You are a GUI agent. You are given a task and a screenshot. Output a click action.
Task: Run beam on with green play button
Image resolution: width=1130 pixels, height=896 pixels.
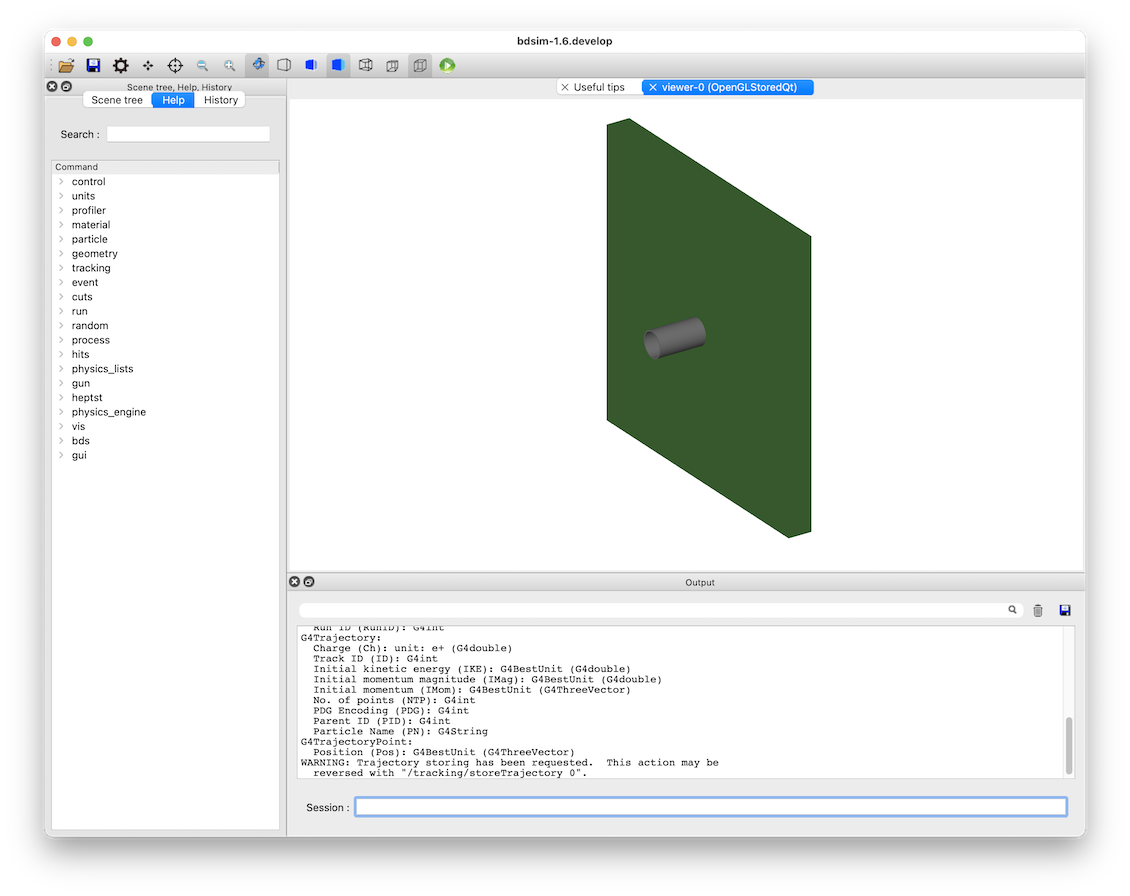[x=448, y=66]
